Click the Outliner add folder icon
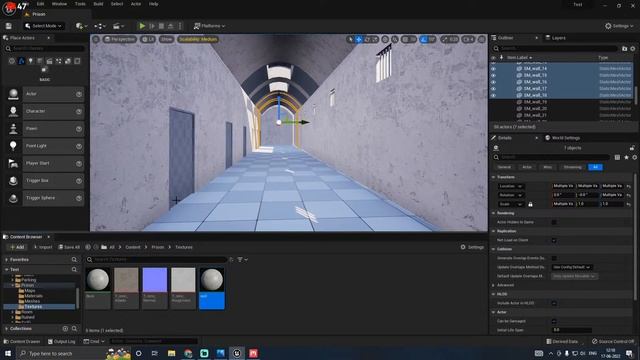Screen dimensions: 640x360 pos(624,49)
